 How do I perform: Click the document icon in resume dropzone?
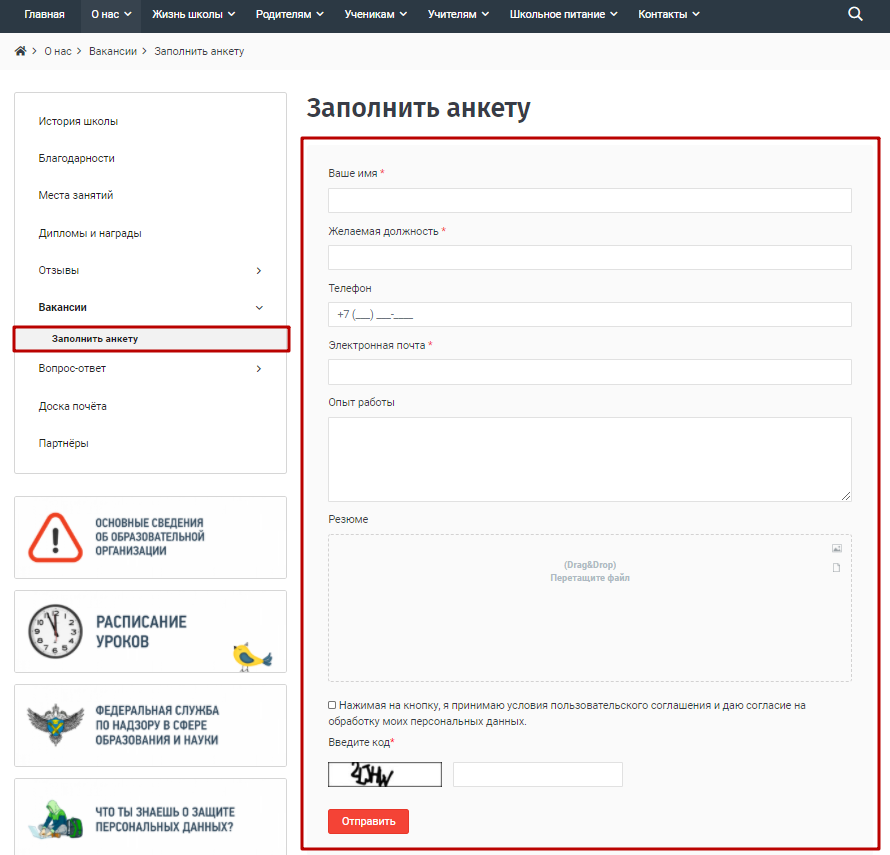pos(837,568)
